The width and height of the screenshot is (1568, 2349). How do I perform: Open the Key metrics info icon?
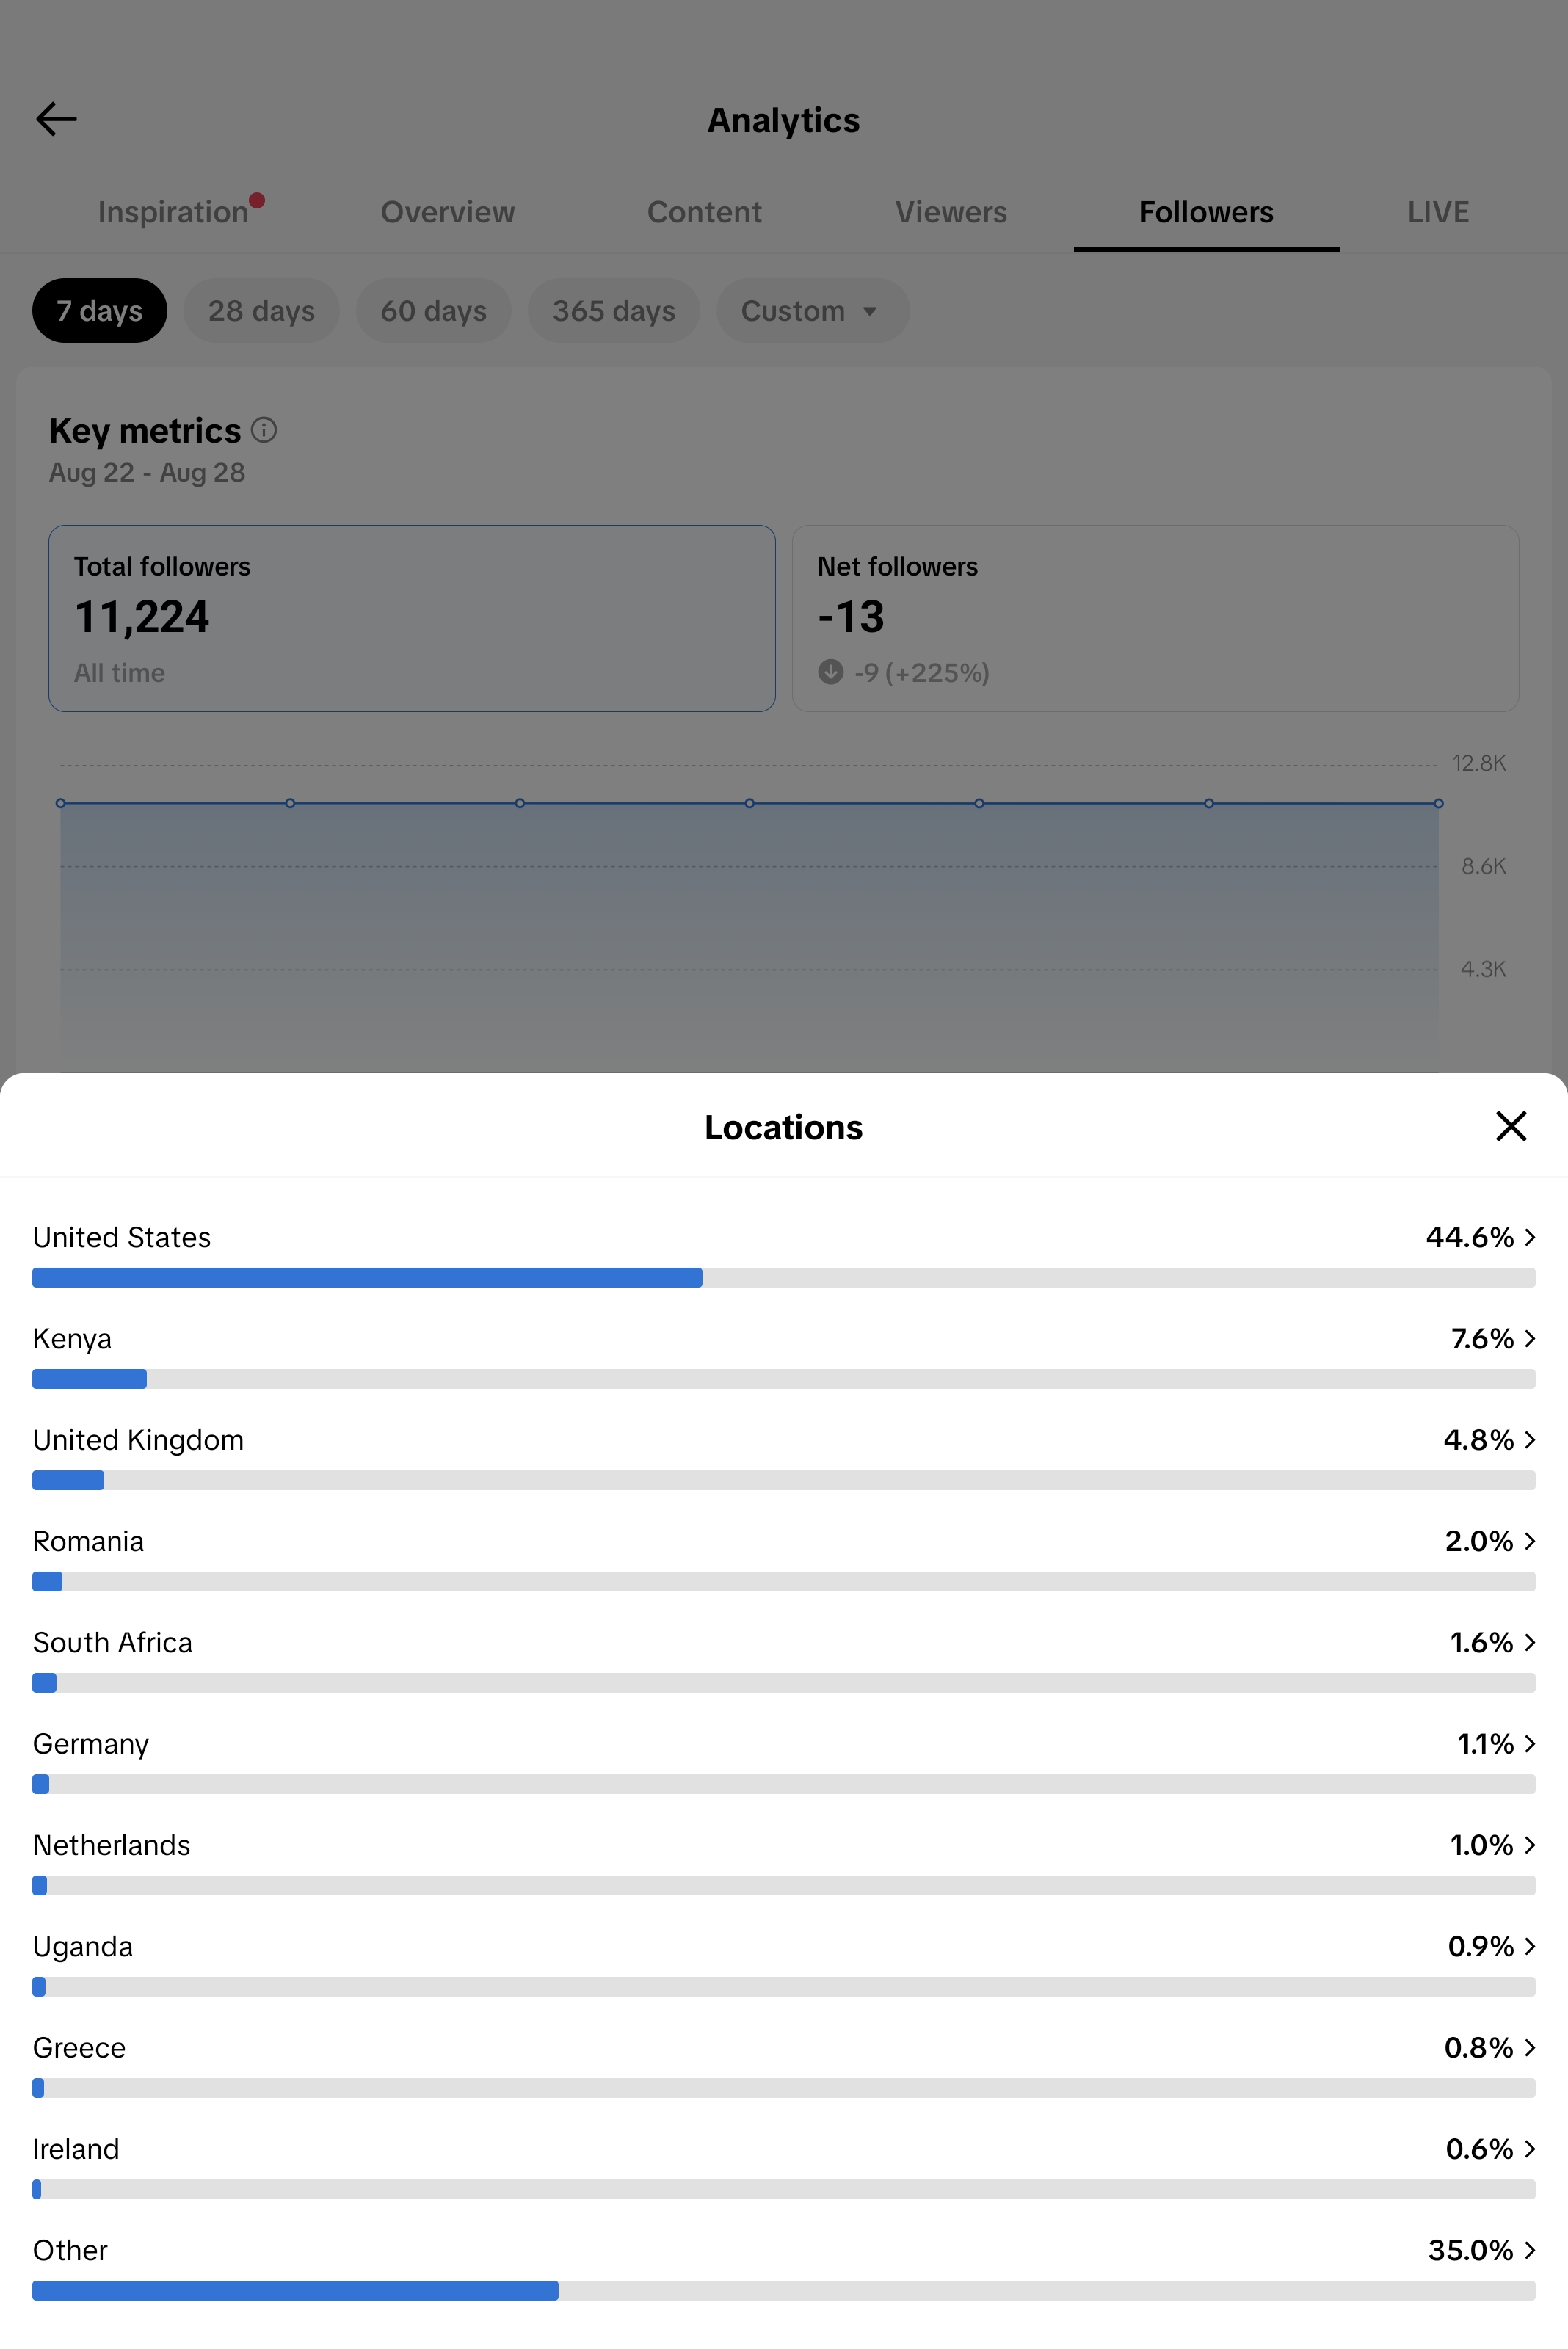point(264,430)
